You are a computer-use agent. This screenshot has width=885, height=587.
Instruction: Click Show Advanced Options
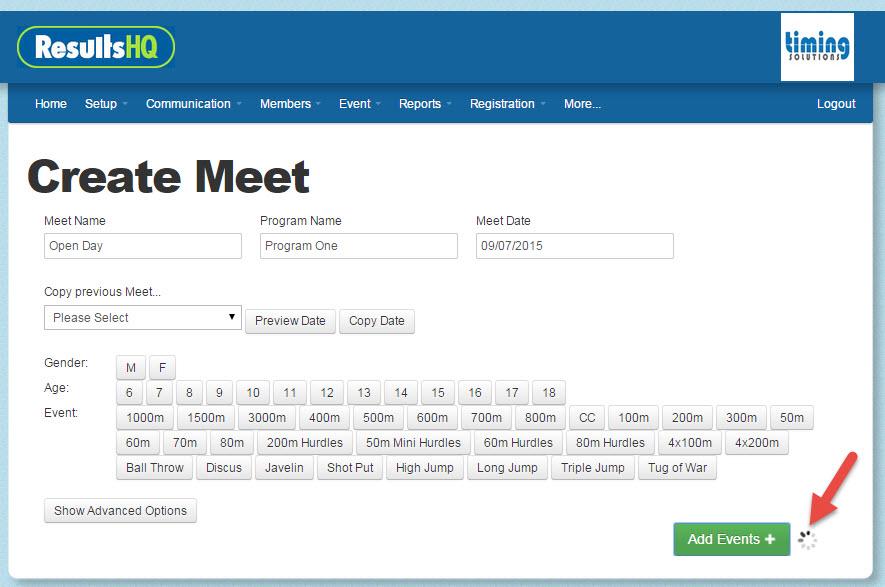pyautogui.click(x=120, y=510)
